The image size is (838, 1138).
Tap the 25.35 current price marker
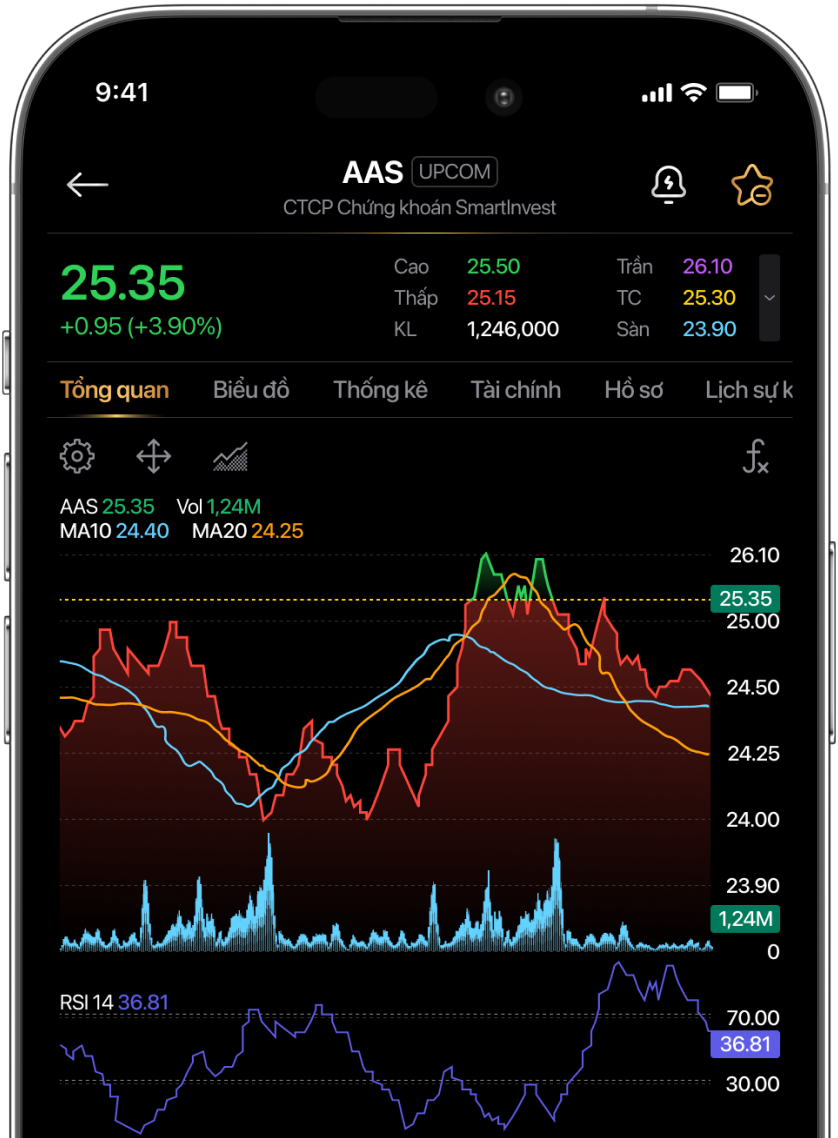click(x=745, y=599)
